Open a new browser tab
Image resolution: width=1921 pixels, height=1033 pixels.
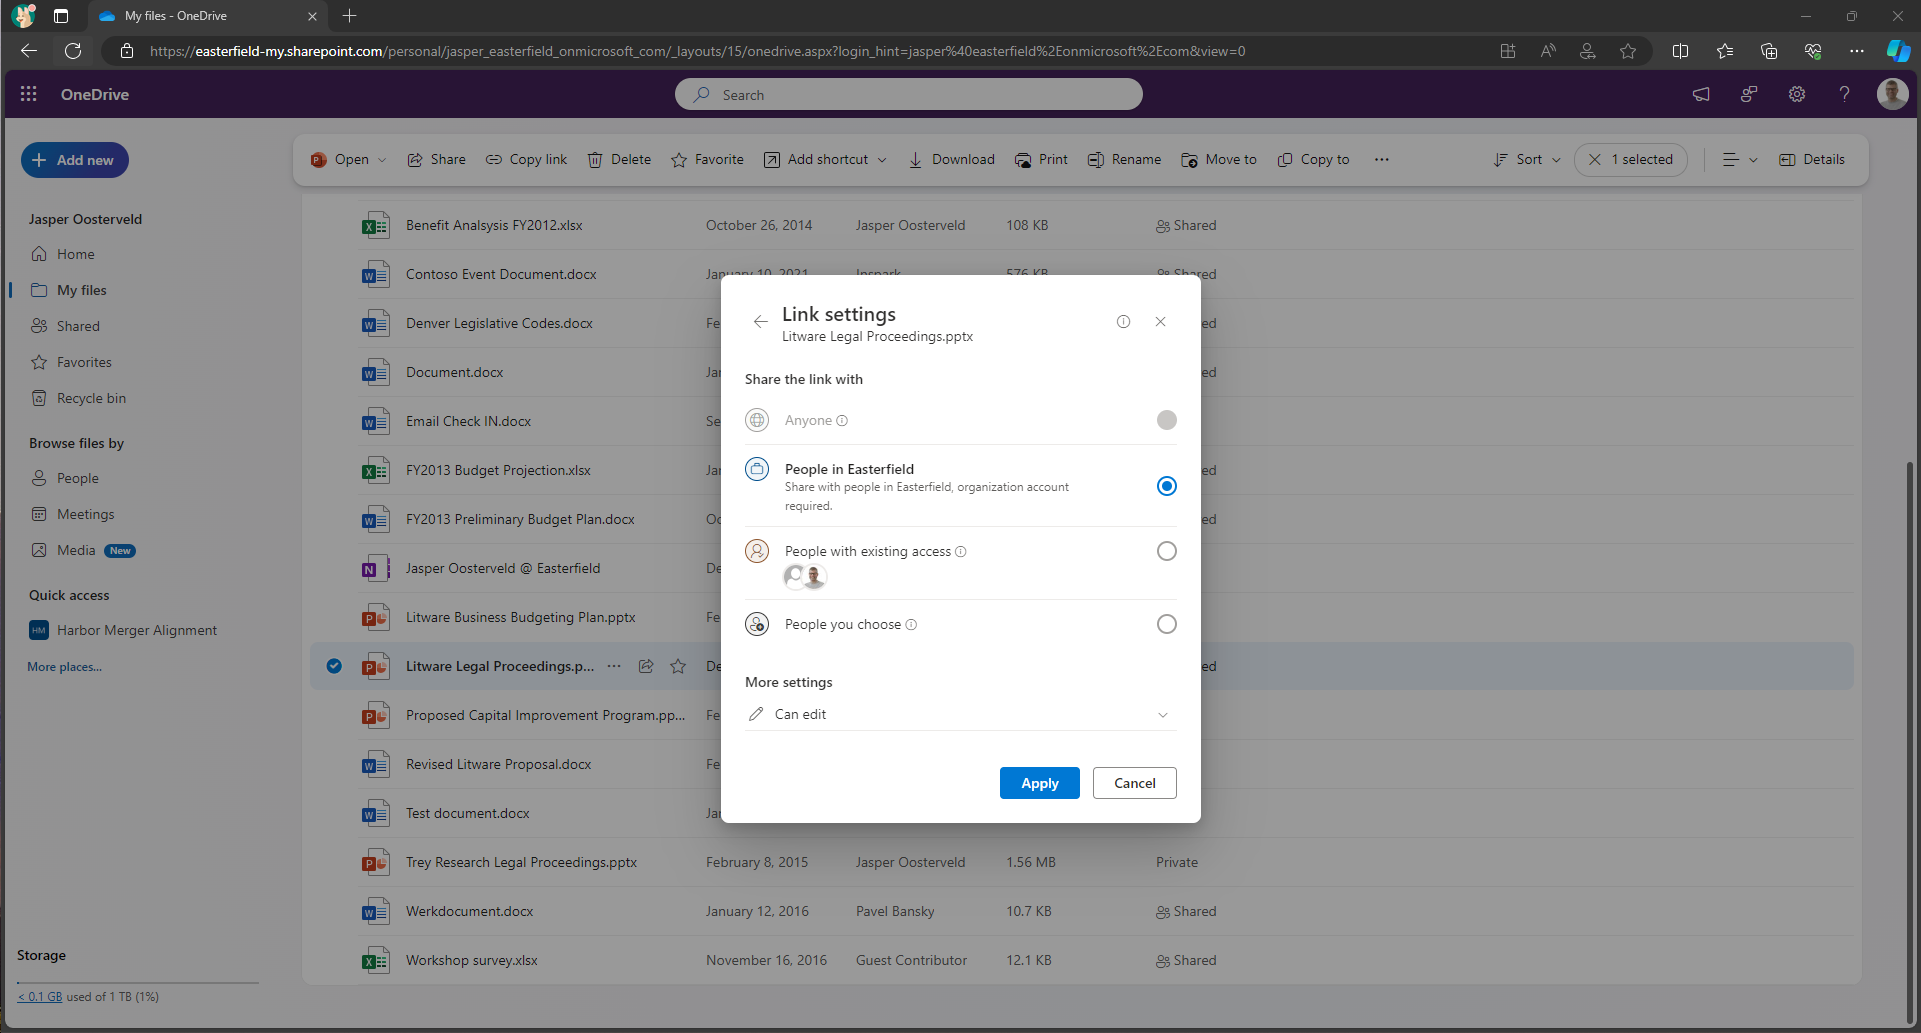(x=349, y=16)
